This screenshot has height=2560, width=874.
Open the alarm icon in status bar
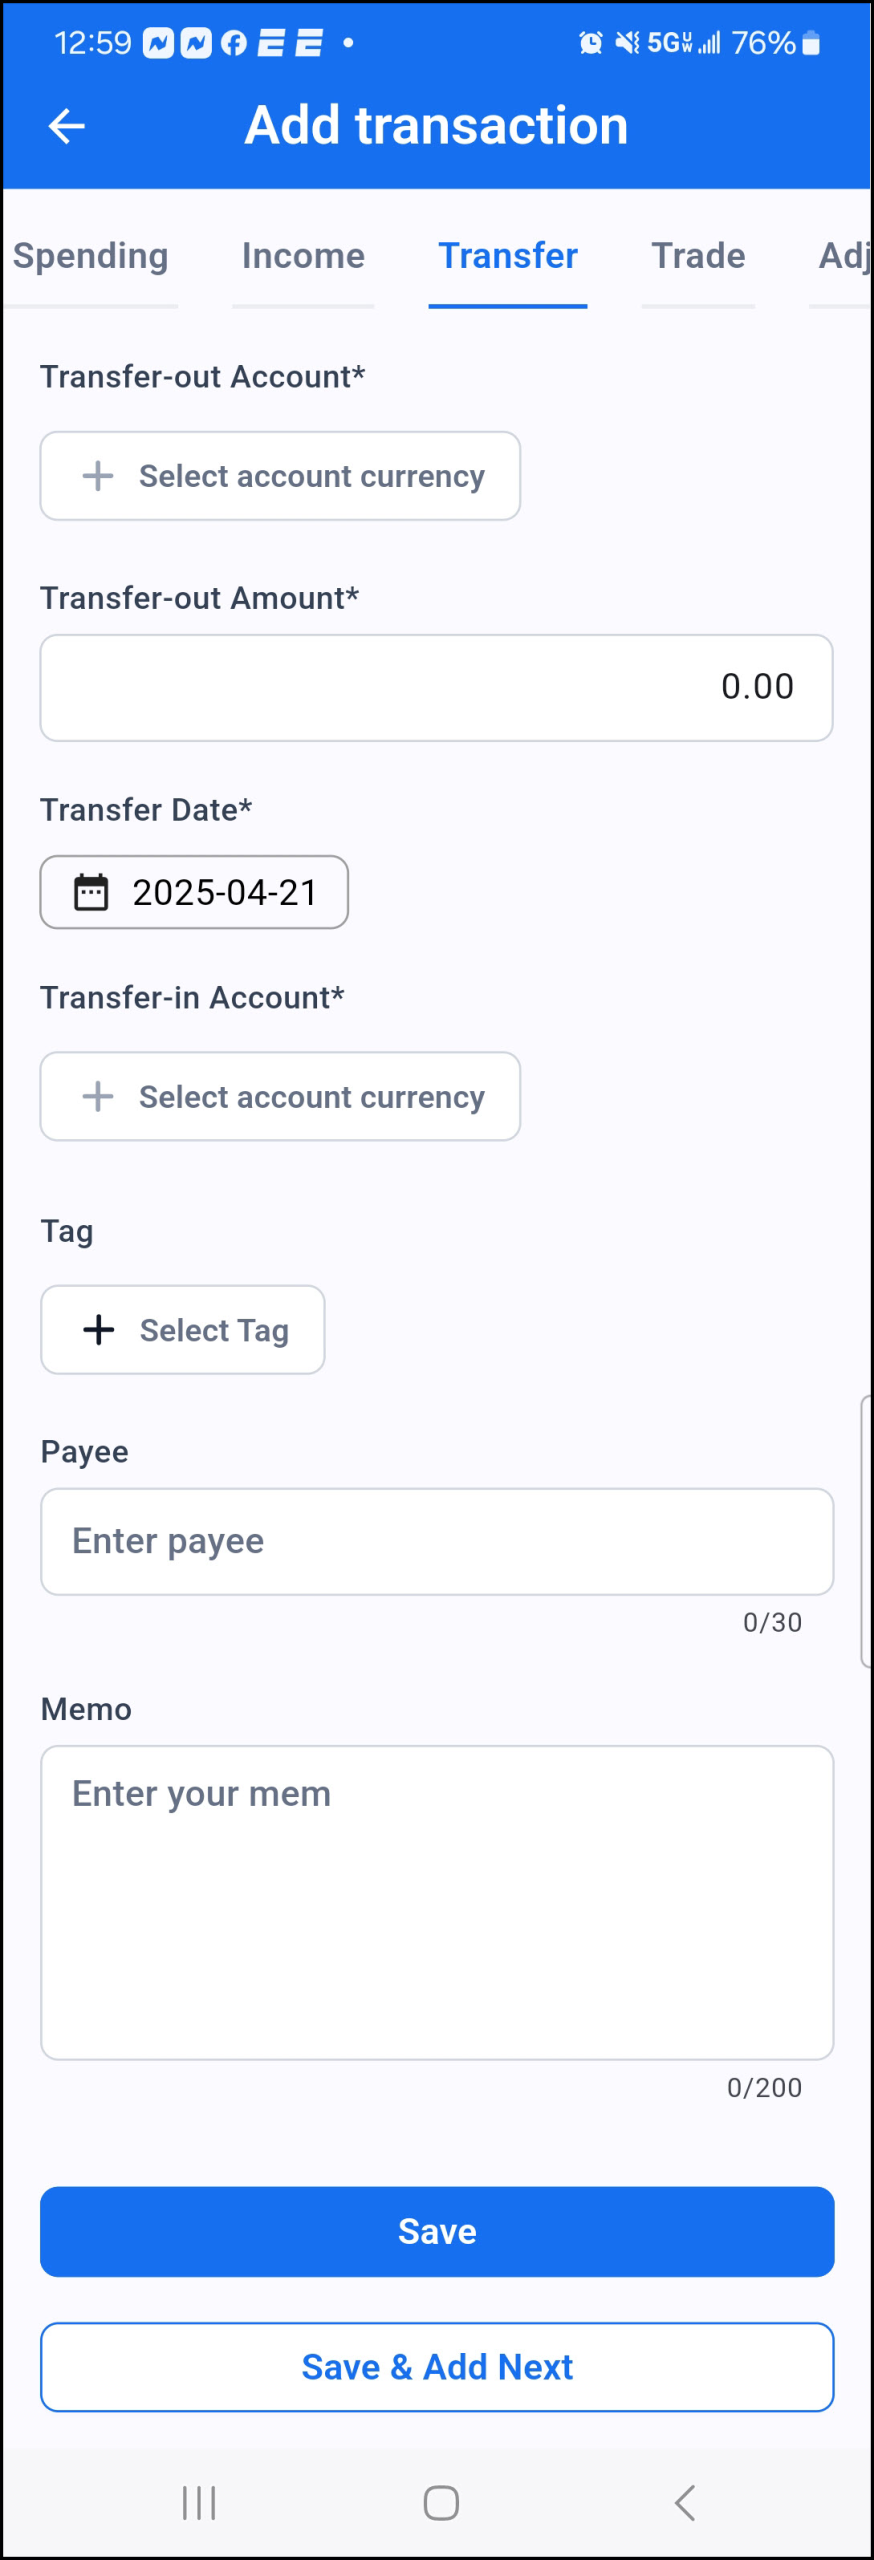click(591, 43)
